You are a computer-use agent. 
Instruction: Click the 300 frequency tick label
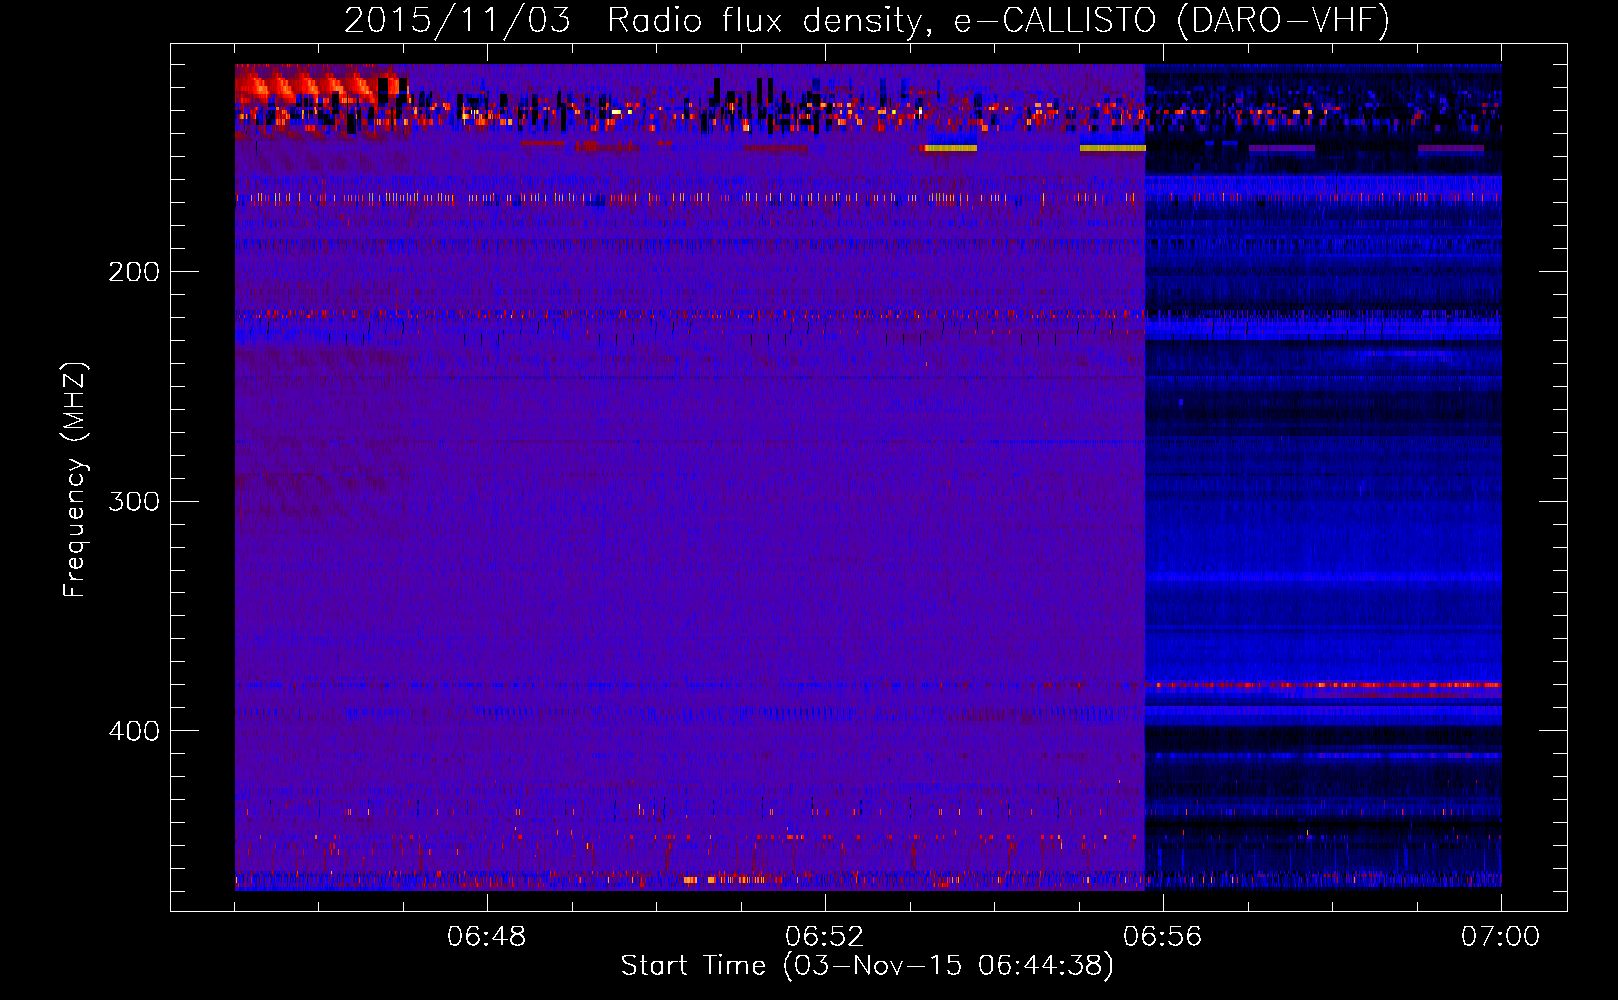point(134,501)
